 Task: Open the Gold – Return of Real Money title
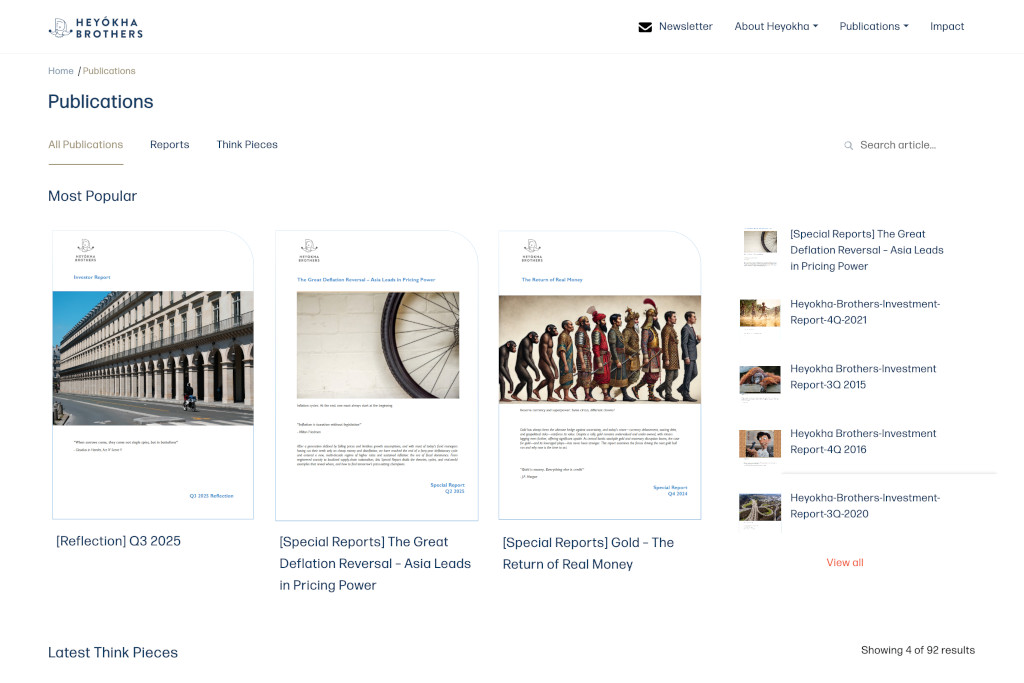click(x=588, y=553)
